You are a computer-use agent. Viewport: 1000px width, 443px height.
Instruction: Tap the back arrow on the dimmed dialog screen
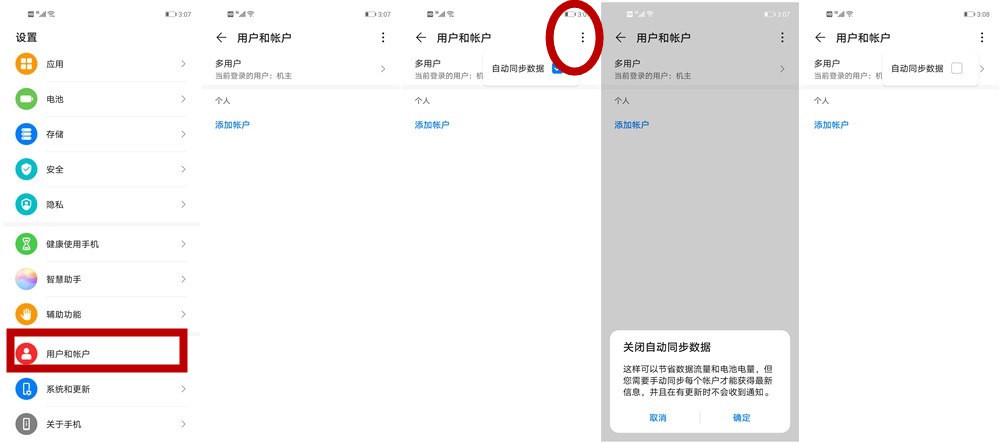[x=620, y=37]
